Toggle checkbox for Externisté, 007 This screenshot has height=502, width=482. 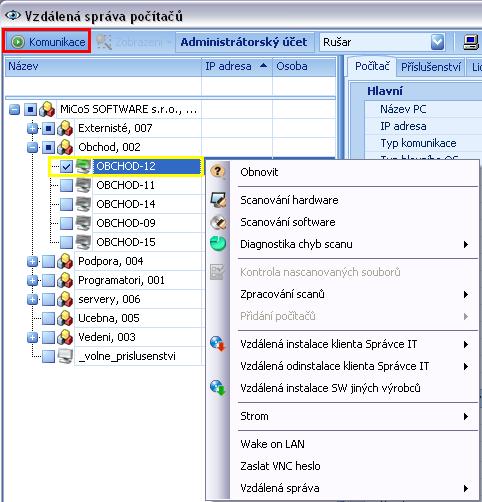(x=49, y=128)
